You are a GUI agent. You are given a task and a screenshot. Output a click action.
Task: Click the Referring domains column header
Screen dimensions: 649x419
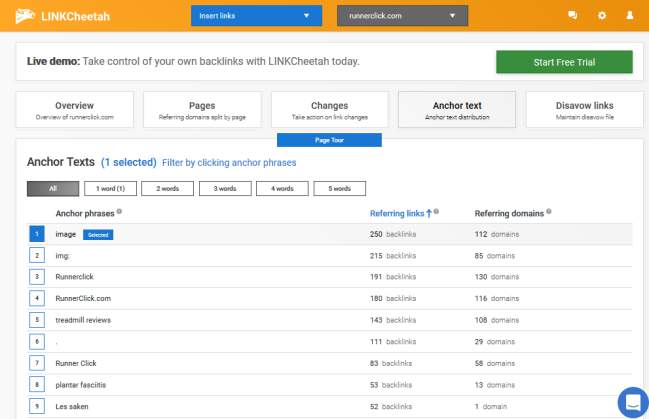pyautogui.click(x=509, y=213)
